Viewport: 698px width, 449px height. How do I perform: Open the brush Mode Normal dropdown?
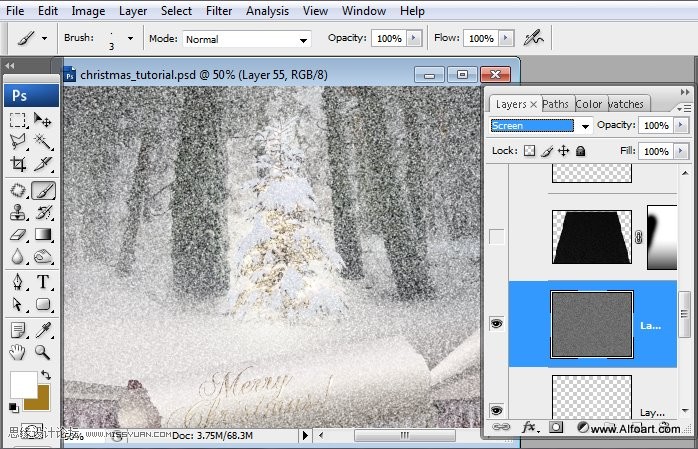(x=304, y=39)
